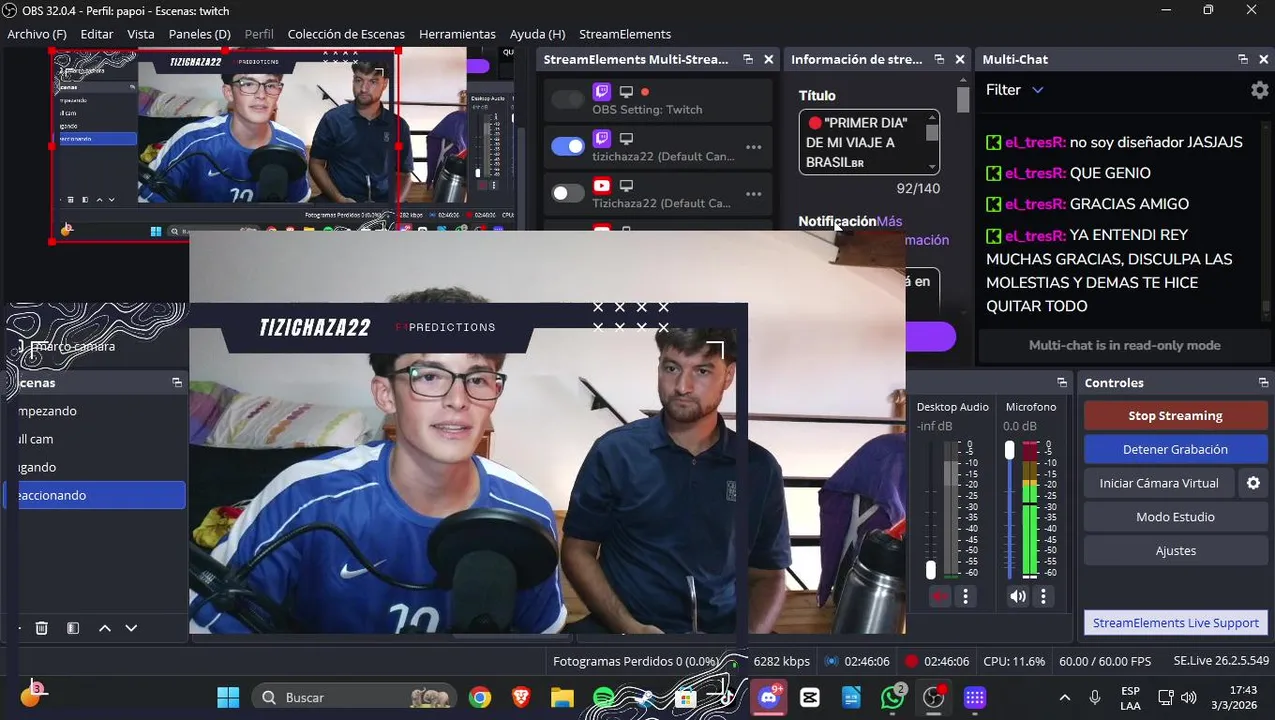Adjust the Microfono volume slider
Screen dimensions: 1275x720
pyautogui.click(x=1010, y=450)
